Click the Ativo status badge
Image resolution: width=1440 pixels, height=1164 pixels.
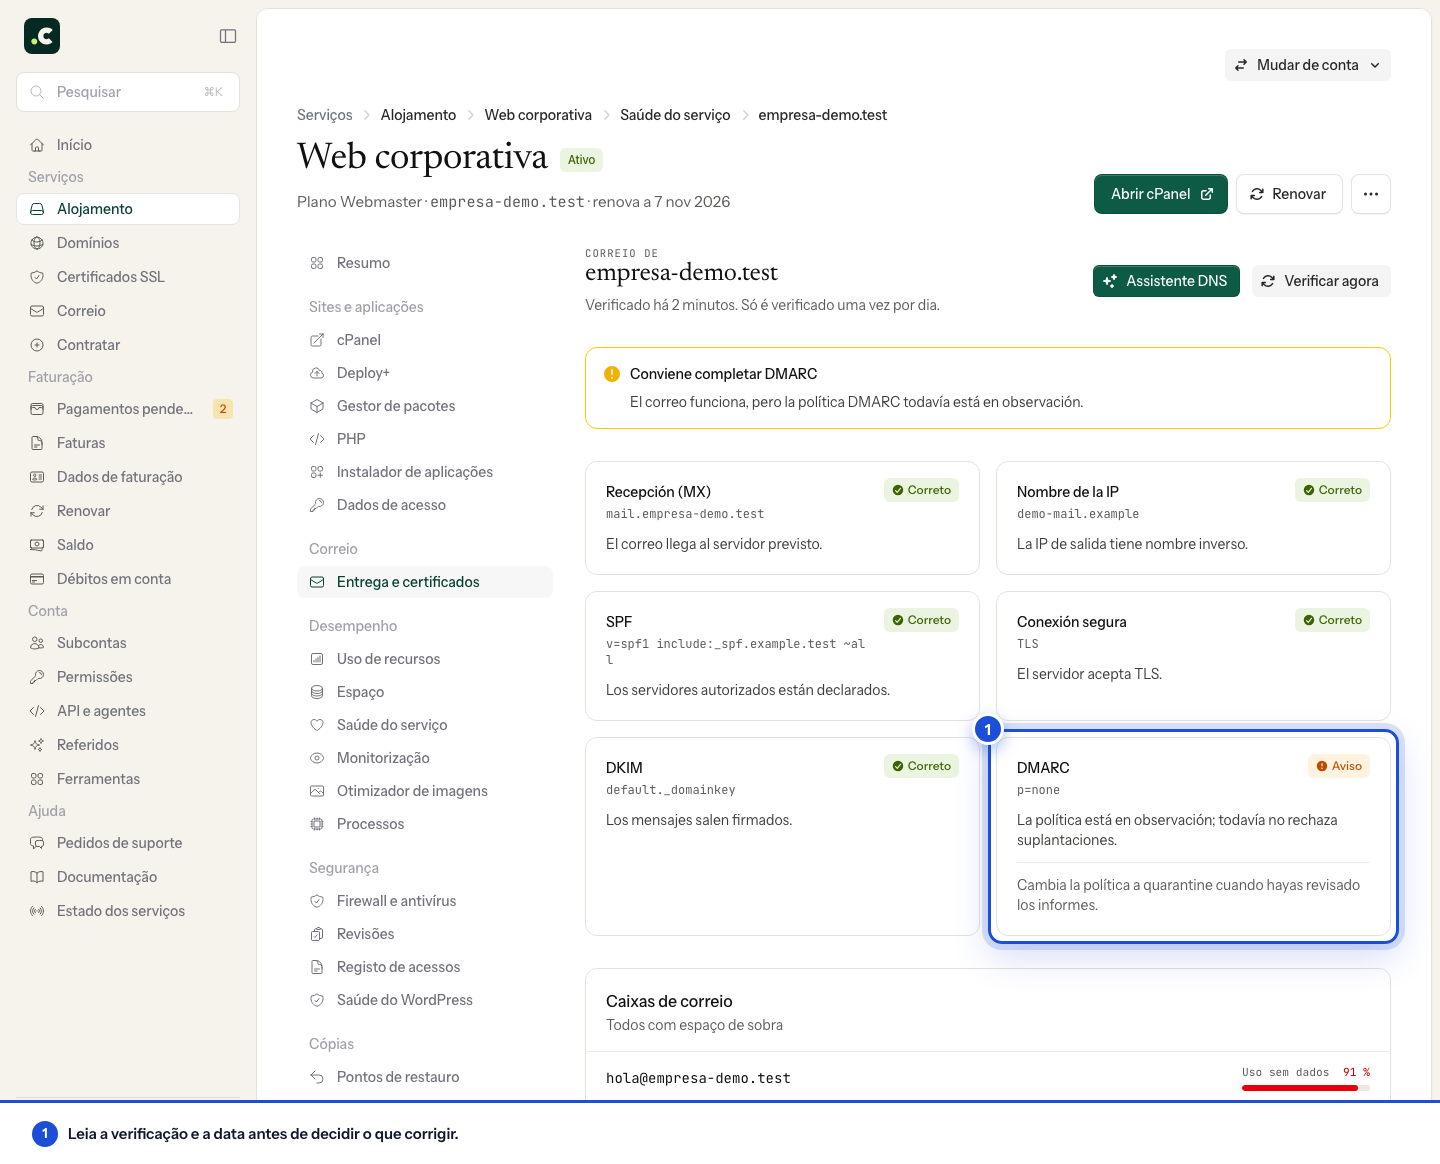[581, 160]
